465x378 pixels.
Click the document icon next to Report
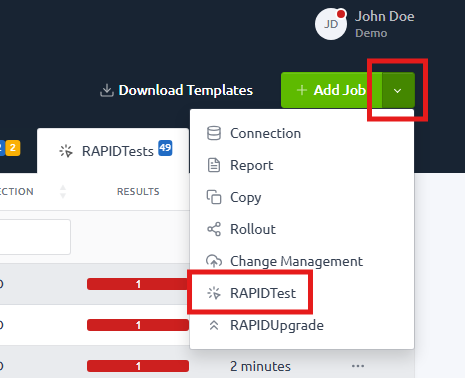coord(214,165)
